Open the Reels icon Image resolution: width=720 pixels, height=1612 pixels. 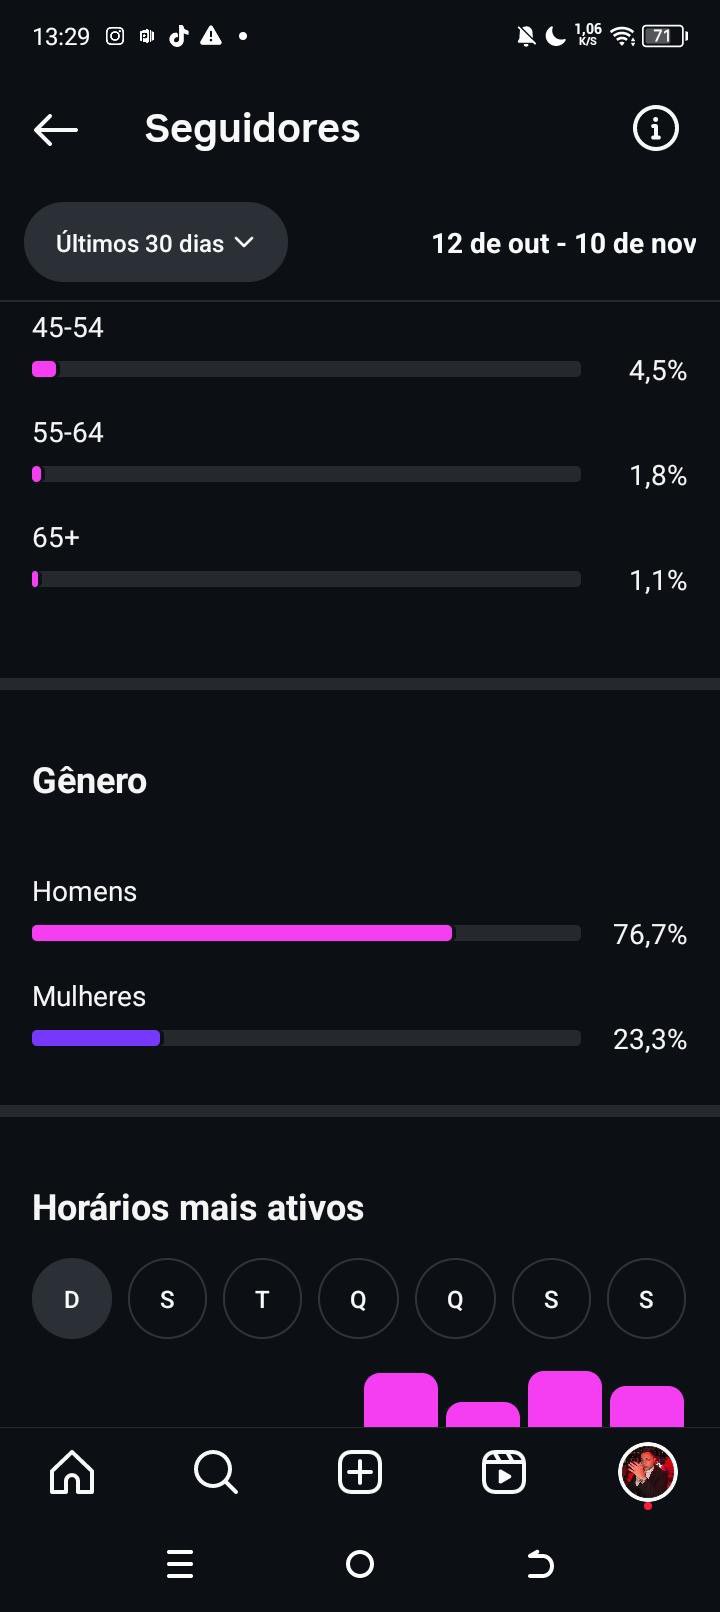tap(503, 1472)
